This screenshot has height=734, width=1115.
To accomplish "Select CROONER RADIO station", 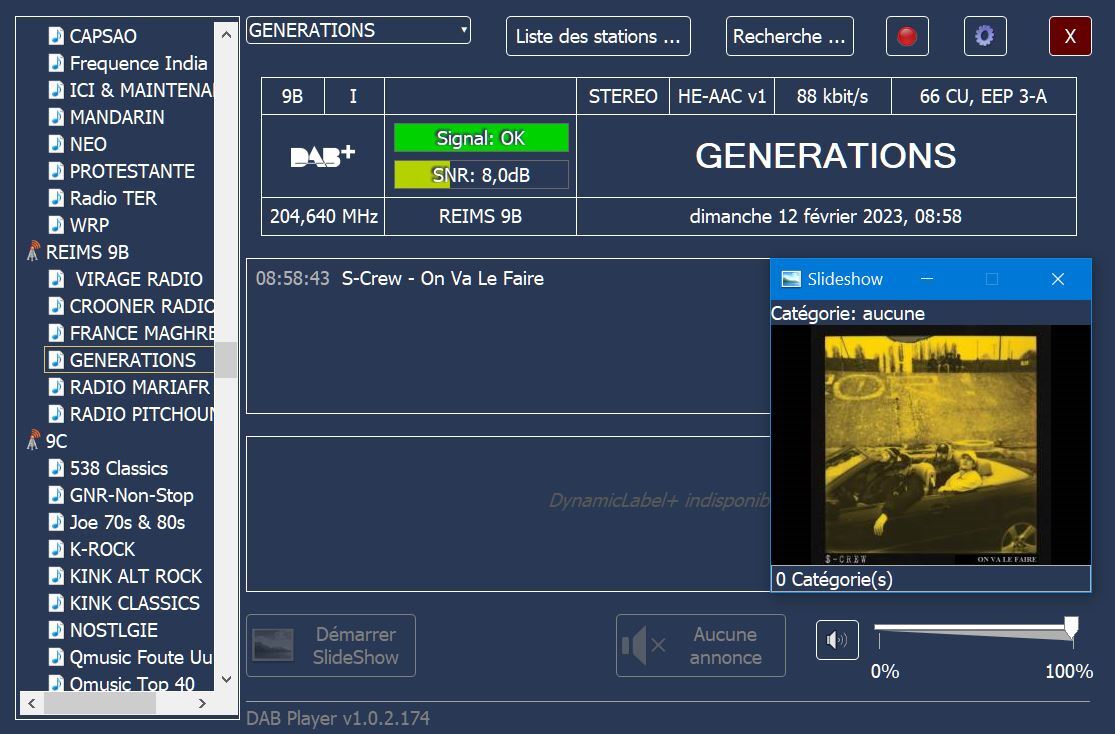I will point(142,306).
